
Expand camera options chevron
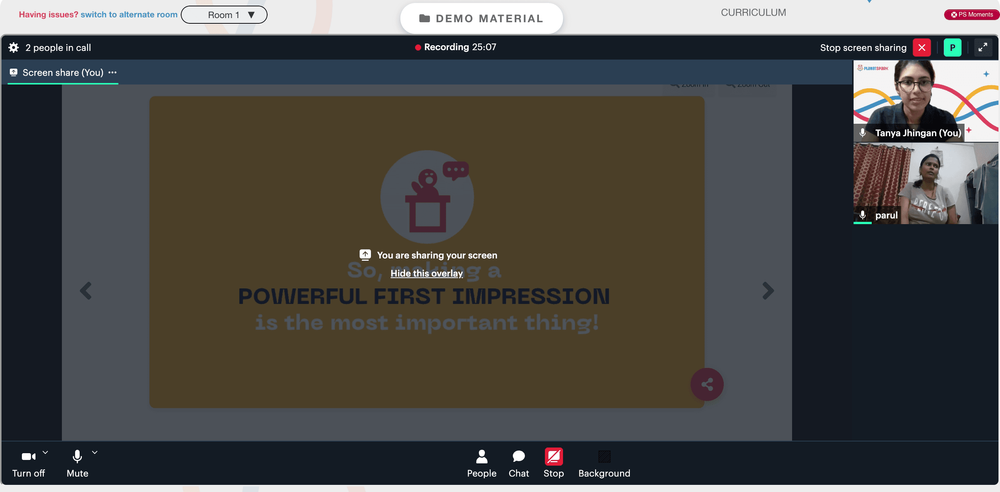tap(45, 453)
